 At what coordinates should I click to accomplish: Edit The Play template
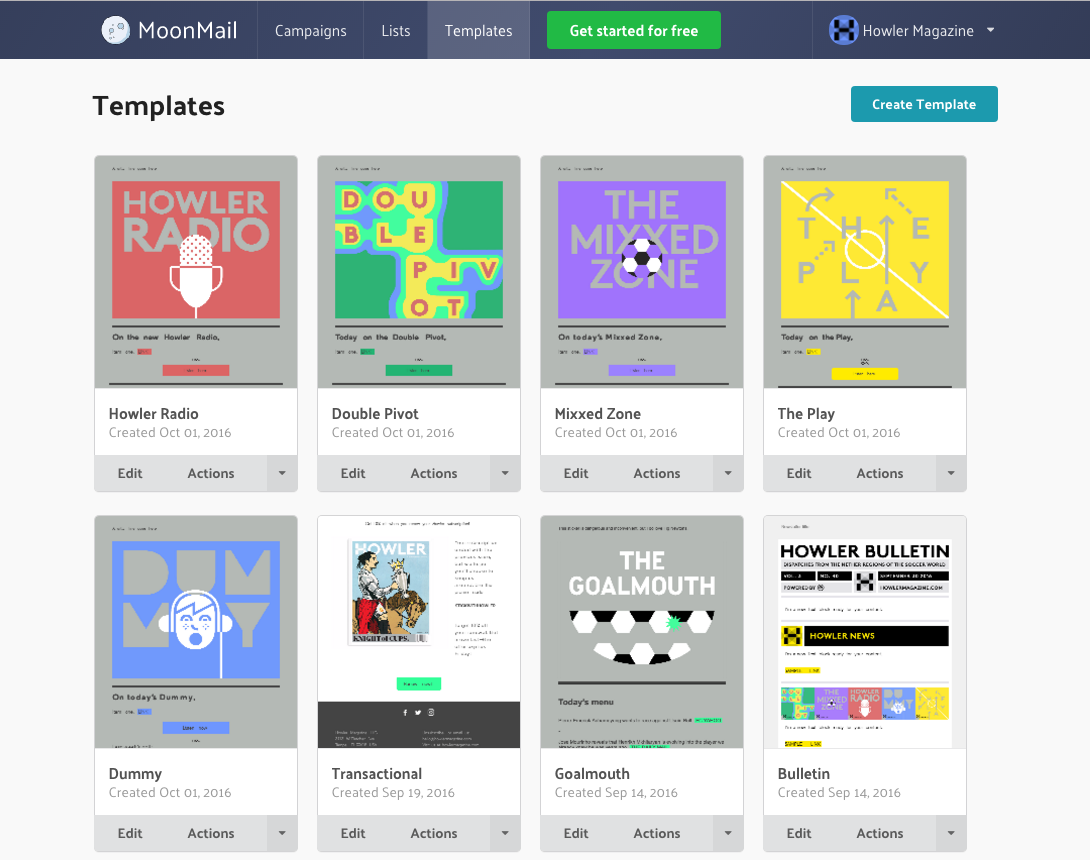tap(799, 473)
